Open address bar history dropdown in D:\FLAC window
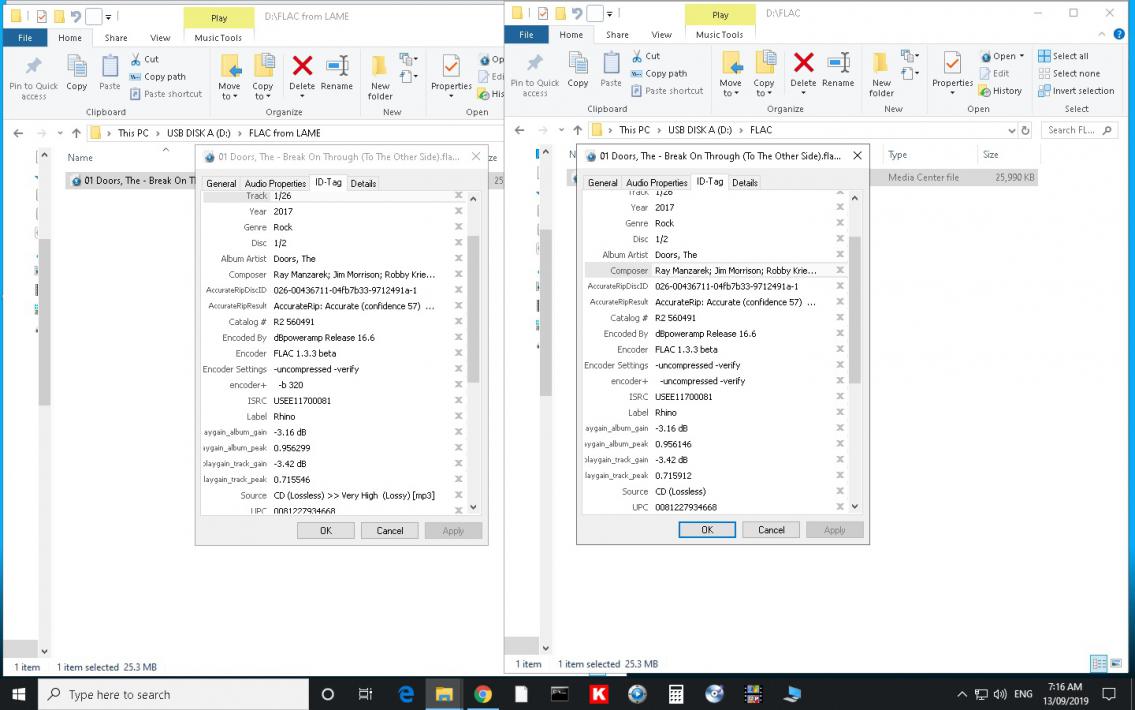The width and height of the screenshot is (1135, 710). (1011, 130)
